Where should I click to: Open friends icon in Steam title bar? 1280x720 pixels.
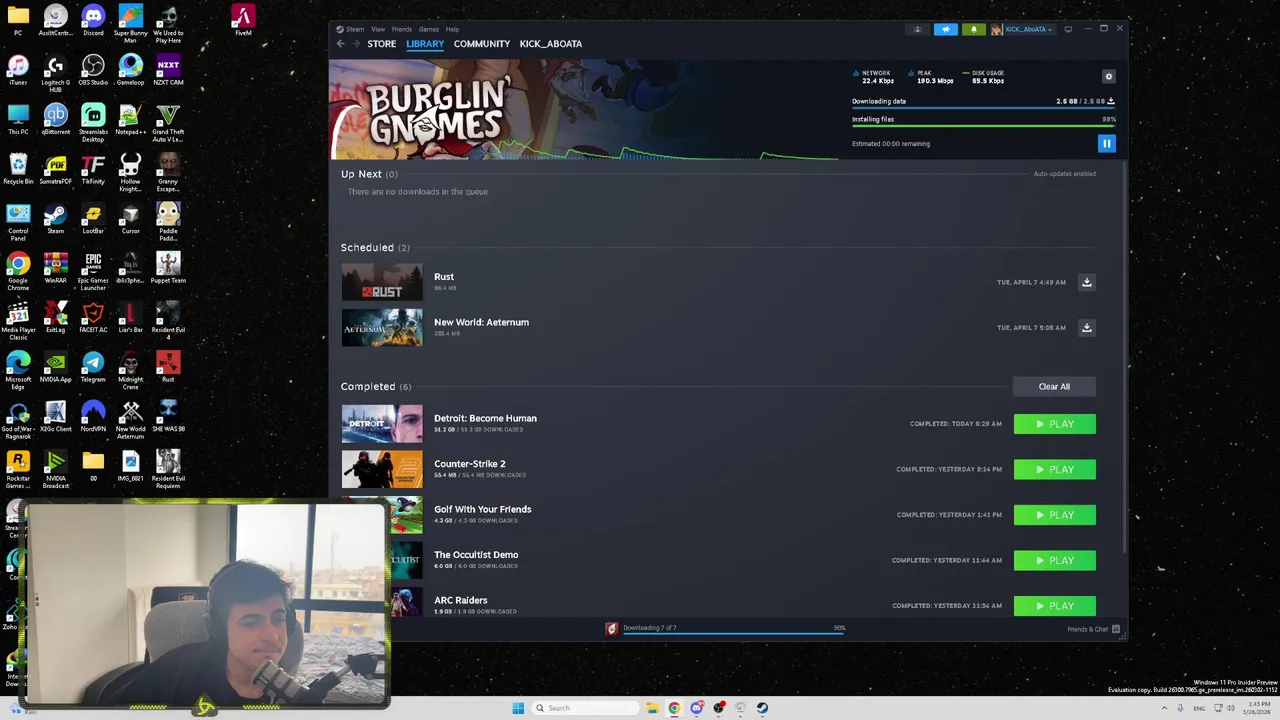coord(917,29)
